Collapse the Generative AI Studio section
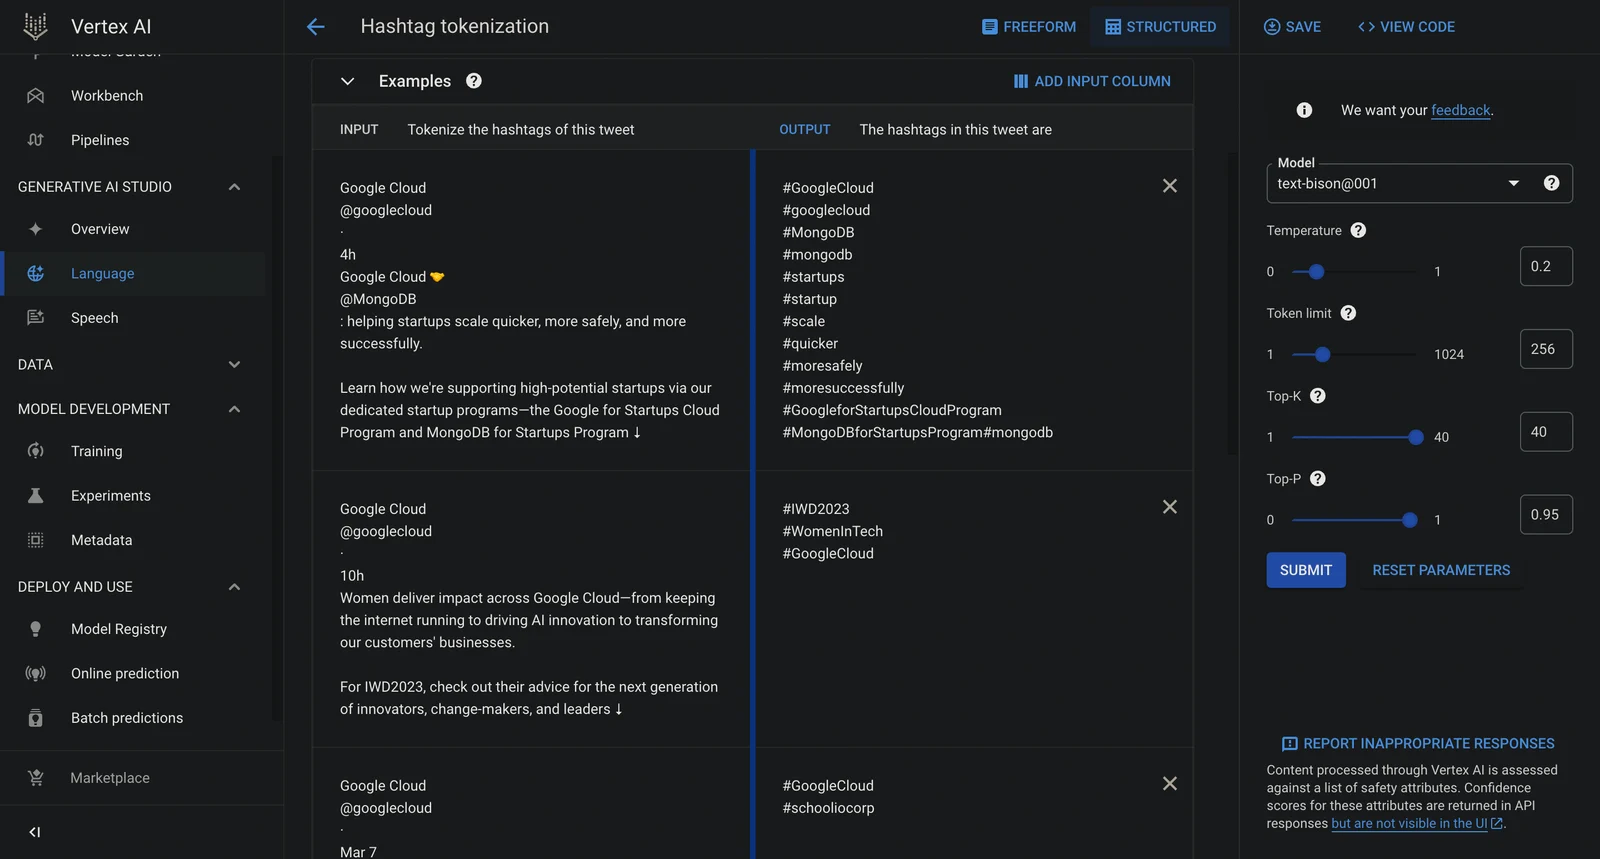Viewport: 1600px width, 859px height. (x=234, y=187)
